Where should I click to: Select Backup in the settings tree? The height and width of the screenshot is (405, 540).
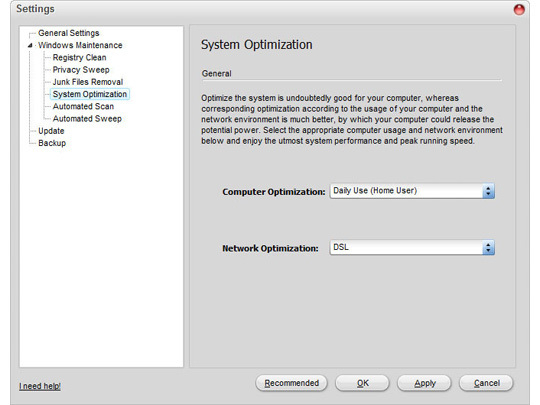click(x=52, y=143)
